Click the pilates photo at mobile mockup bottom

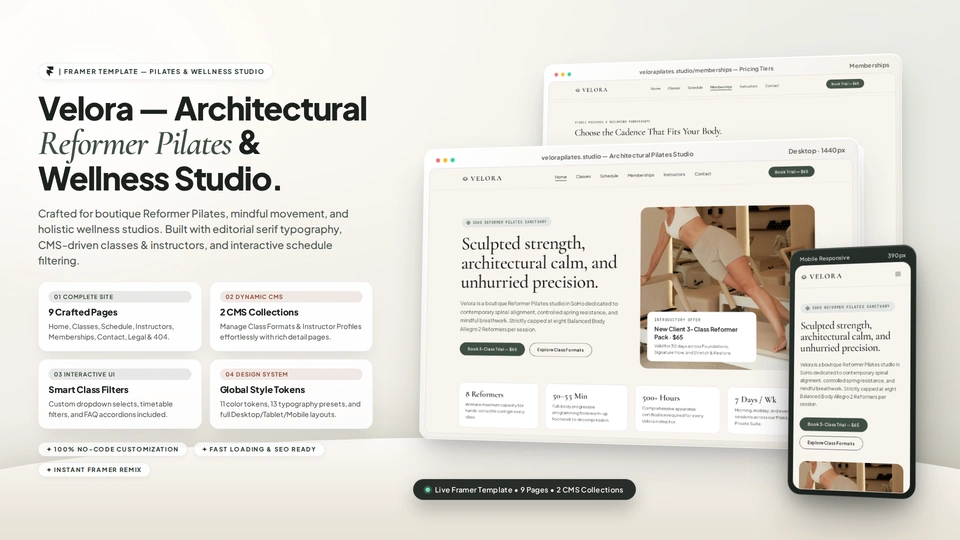pyautogui.click(x=851, y=476)
